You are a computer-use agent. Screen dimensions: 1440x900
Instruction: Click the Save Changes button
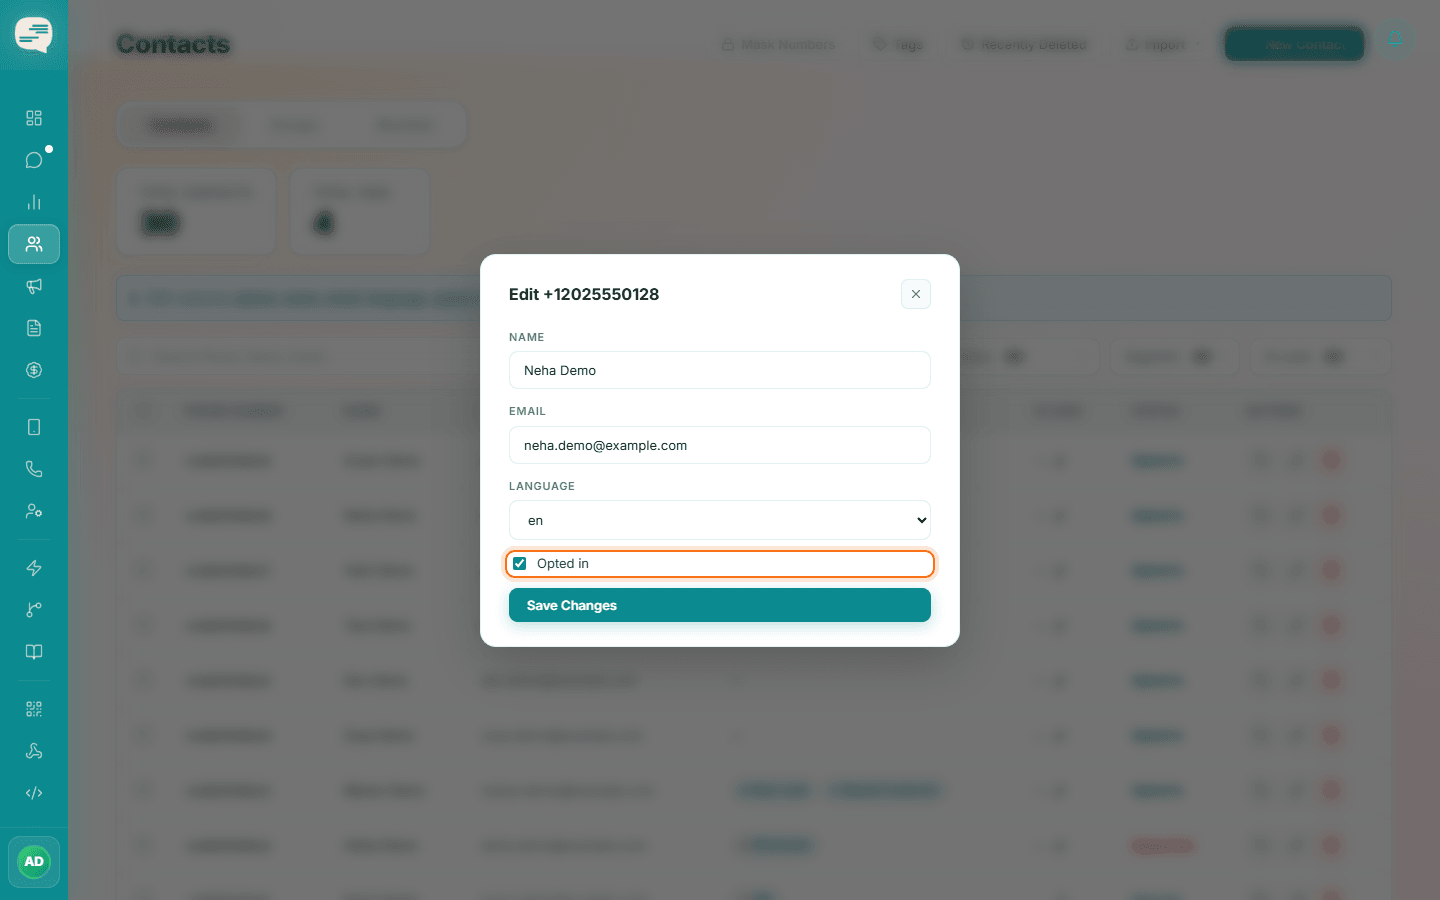click(720, 605)
